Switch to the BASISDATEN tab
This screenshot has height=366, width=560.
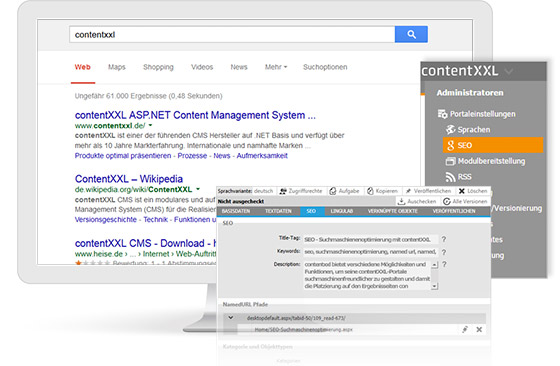[236, 211]
